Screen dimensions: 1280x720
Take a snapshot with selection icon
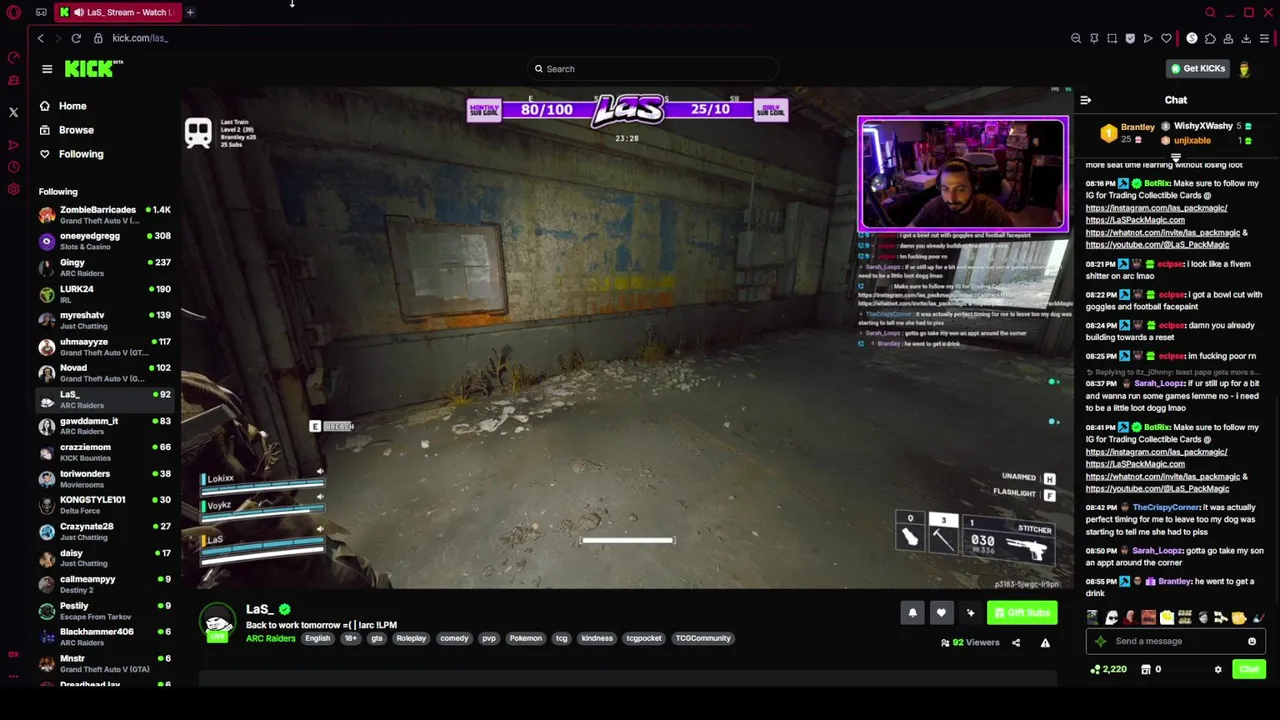click(1112, 39)
